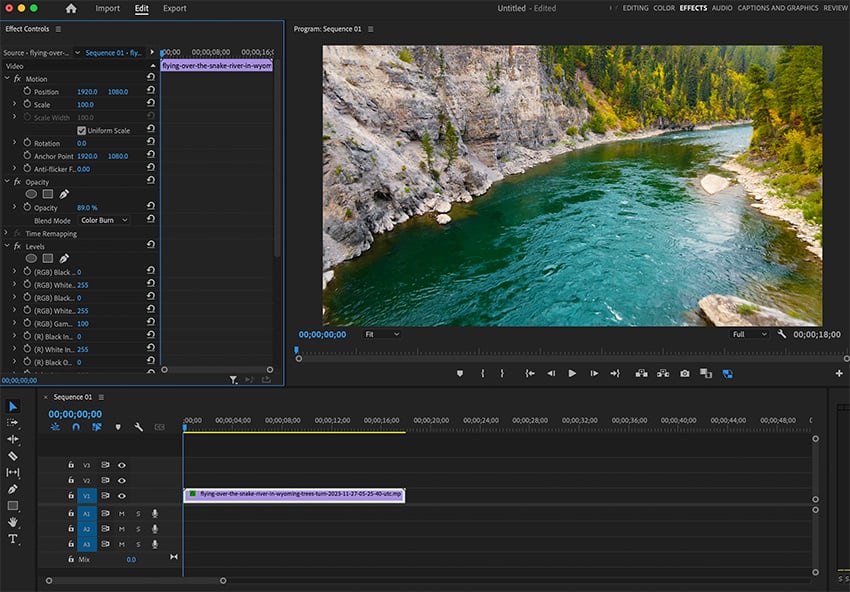This screenshot has height=592, width=850.
Task: Collapse the Motion effect group
Action: 7,79
